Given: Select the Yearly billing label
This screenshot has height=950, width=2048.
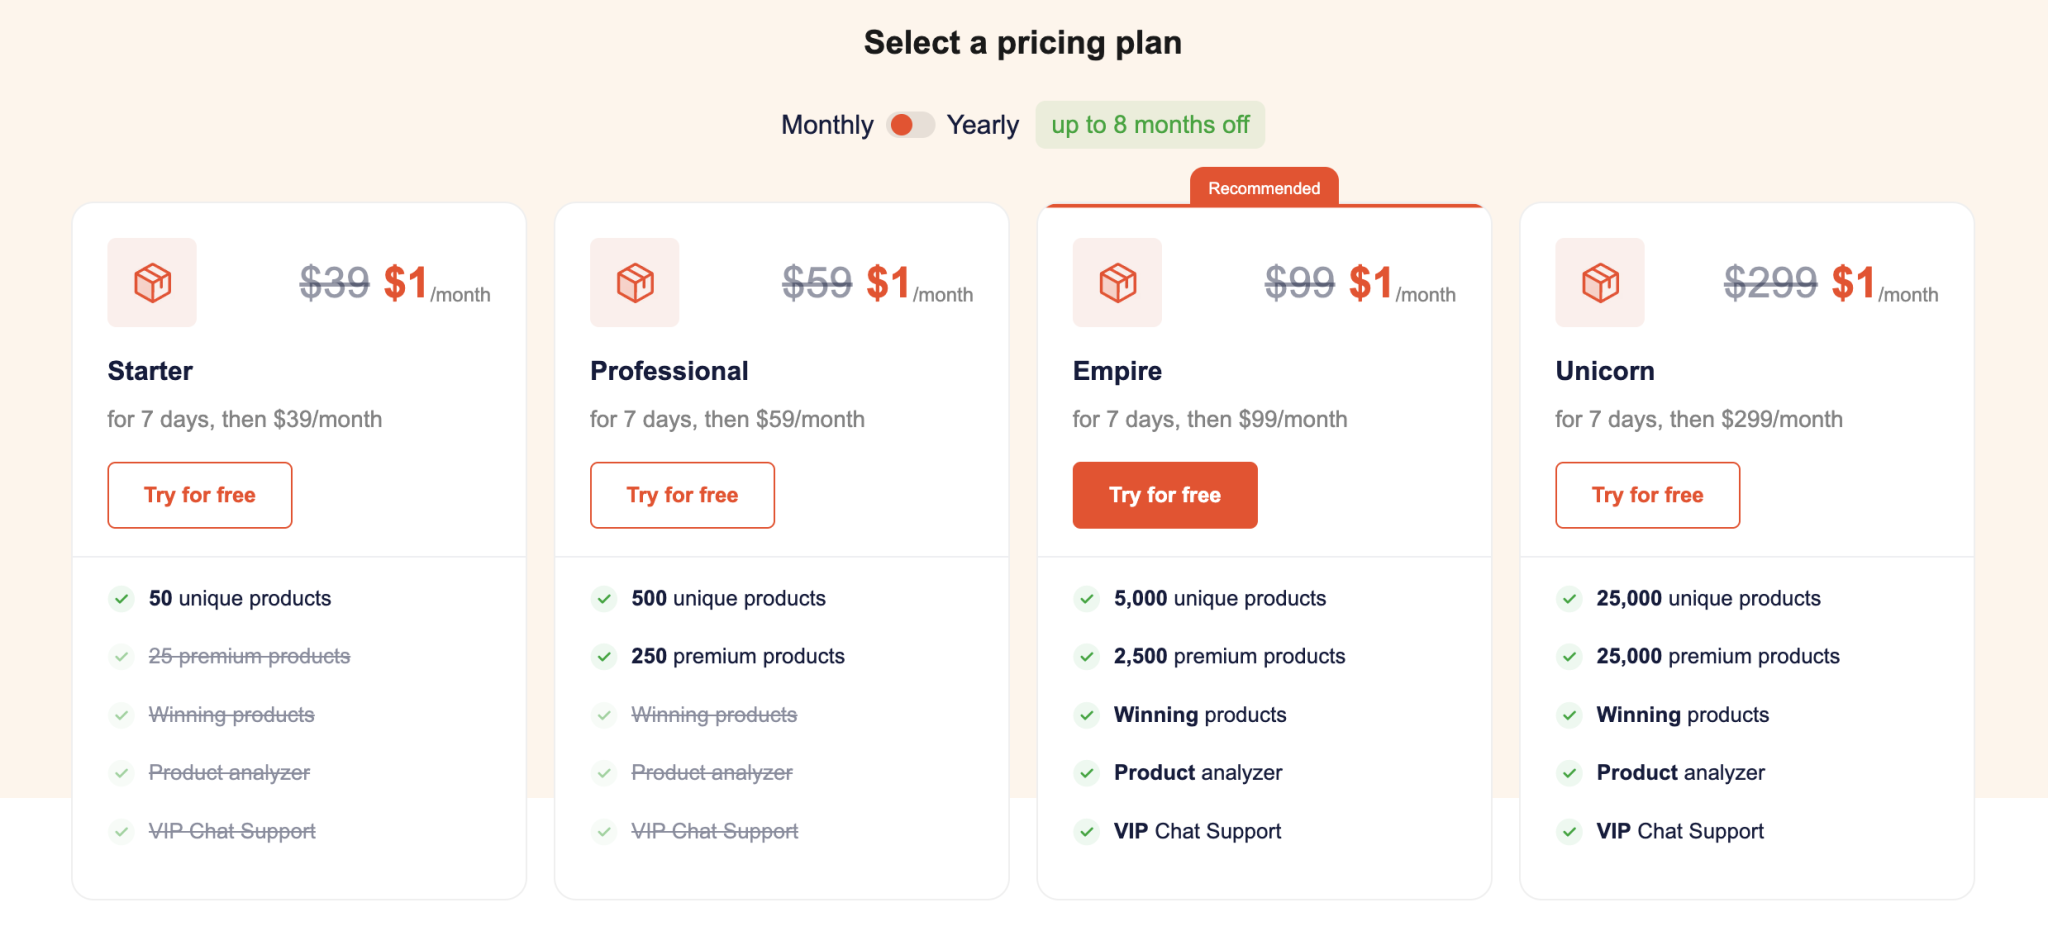Looking at the screenshot, I should 982,125.
